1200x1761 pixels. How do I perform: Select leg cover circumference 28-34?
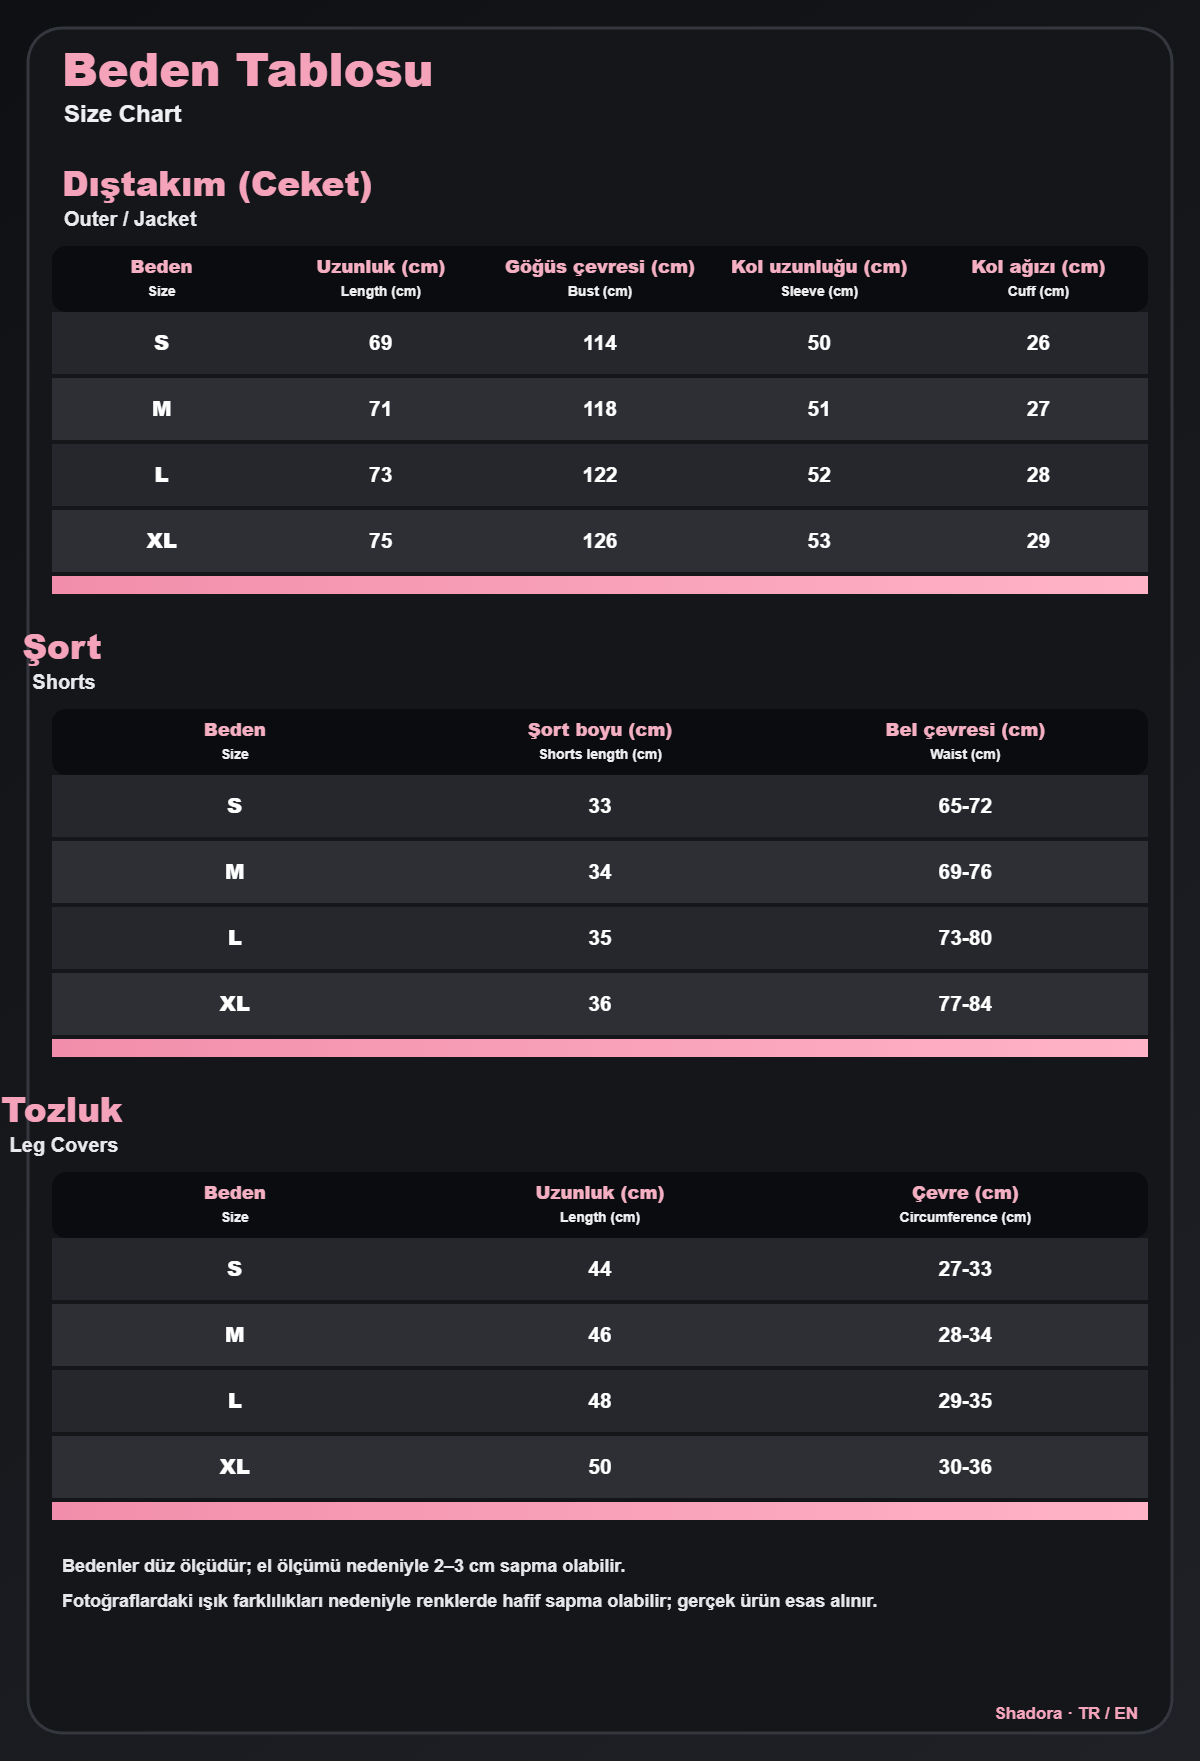pos(965,1335)
